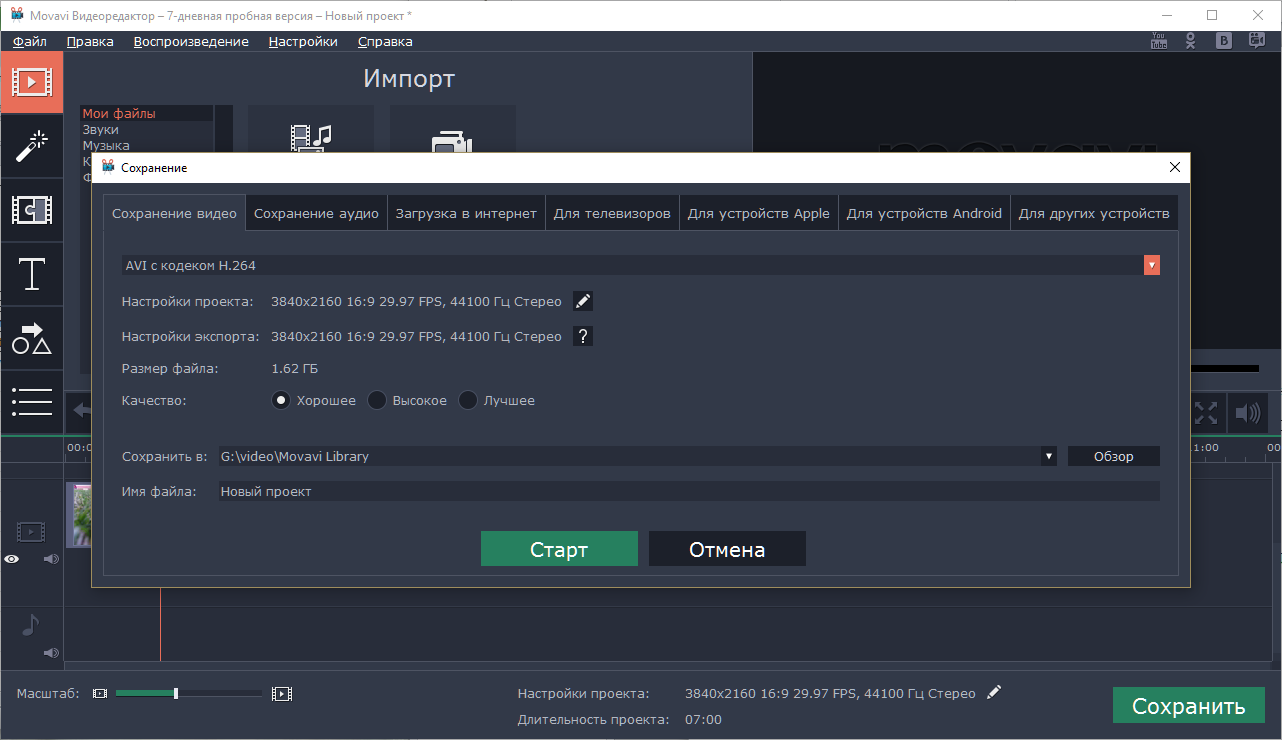Open the Воспроизведение menu
Viewport: 1282px width, 740px height.
coord(191,41)
